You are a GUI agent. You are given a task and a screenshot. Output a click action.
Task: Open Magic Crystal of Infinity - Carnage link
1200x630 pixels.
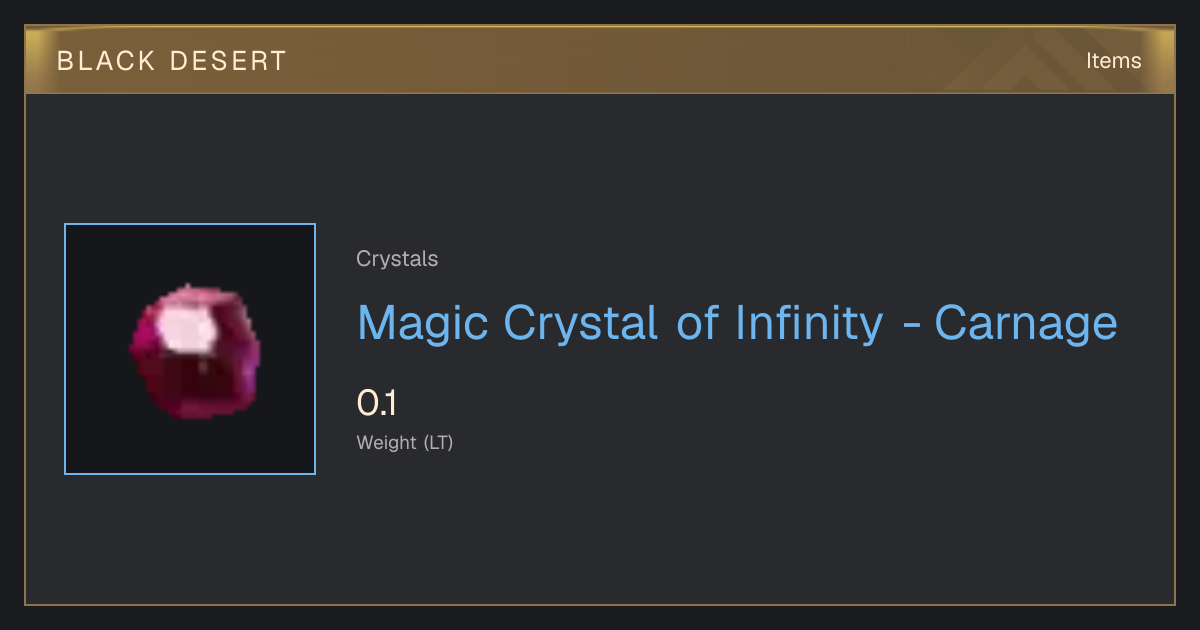(x=737, y=323)
